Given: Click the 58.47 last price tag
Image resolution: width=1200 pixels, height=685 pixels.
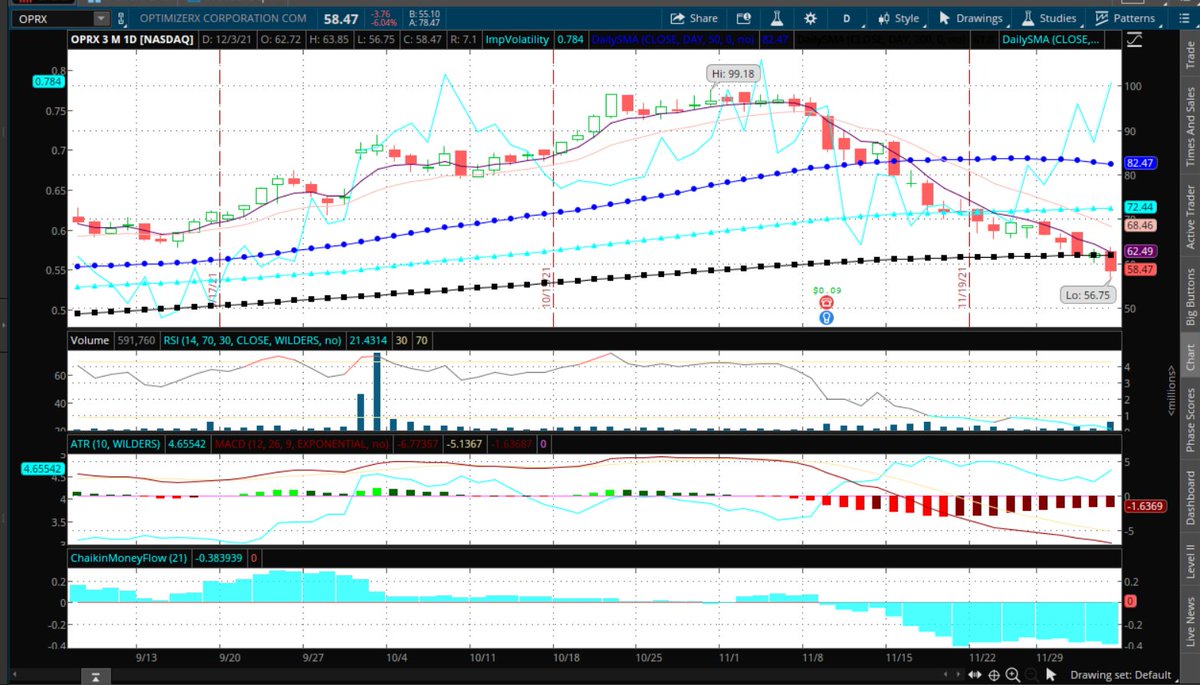Looking at the screenshot, I should click(1141, 270).
